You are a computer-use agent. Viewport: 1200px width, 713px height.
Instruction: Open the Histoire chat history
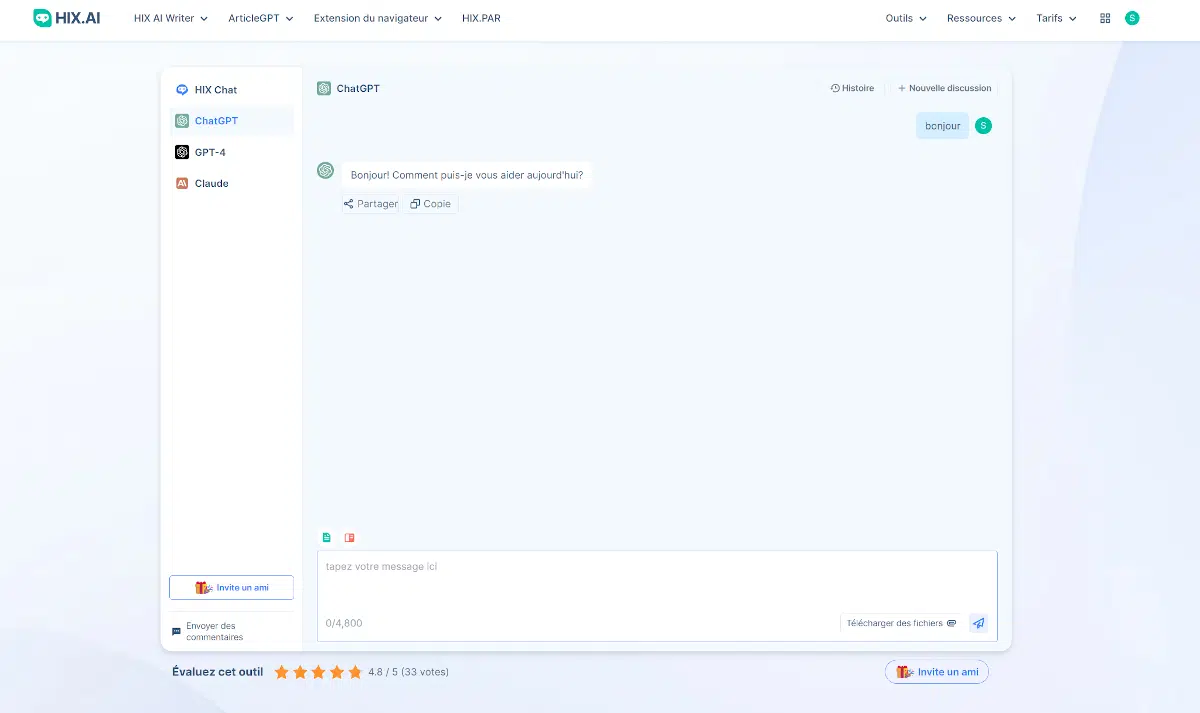click(852, 88)
